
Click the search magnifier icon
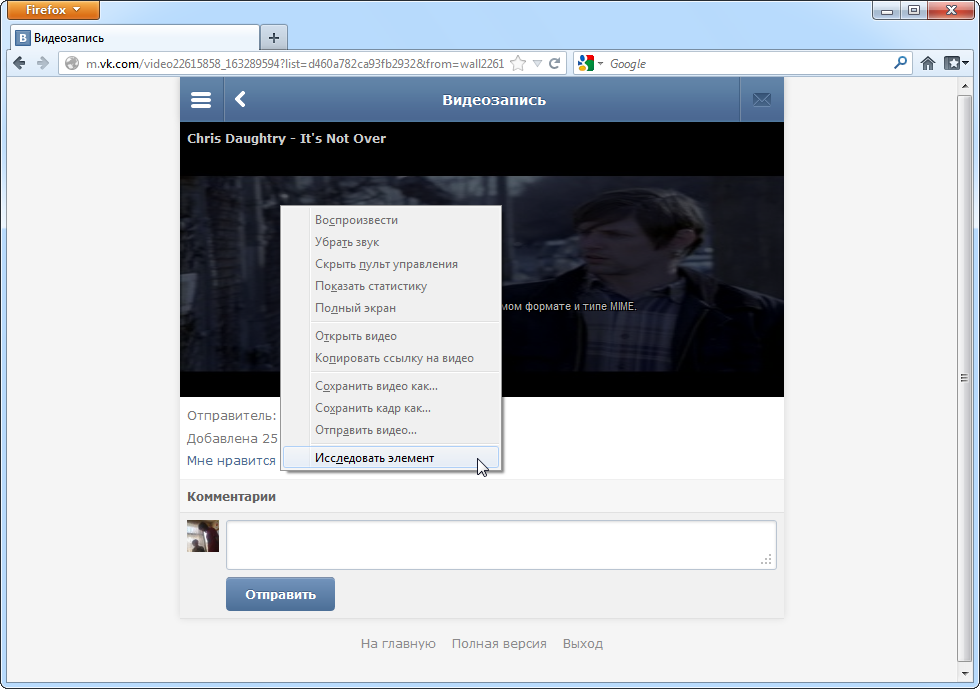coord(900,63)
